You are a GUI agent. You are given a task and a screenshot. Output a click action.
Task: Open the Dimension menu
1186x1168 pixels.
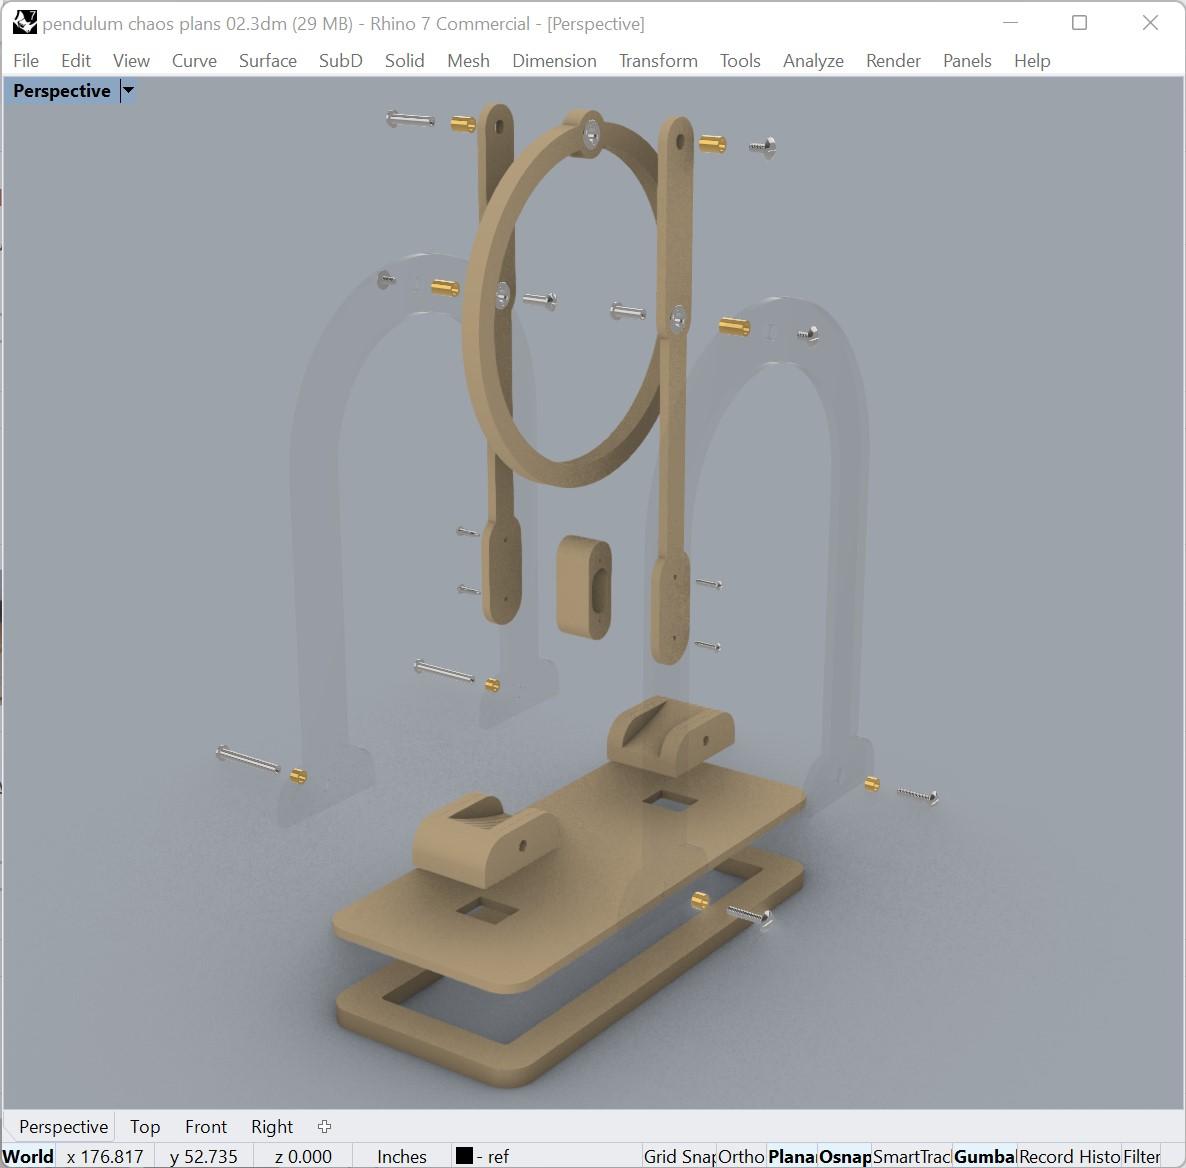(554, 61)
